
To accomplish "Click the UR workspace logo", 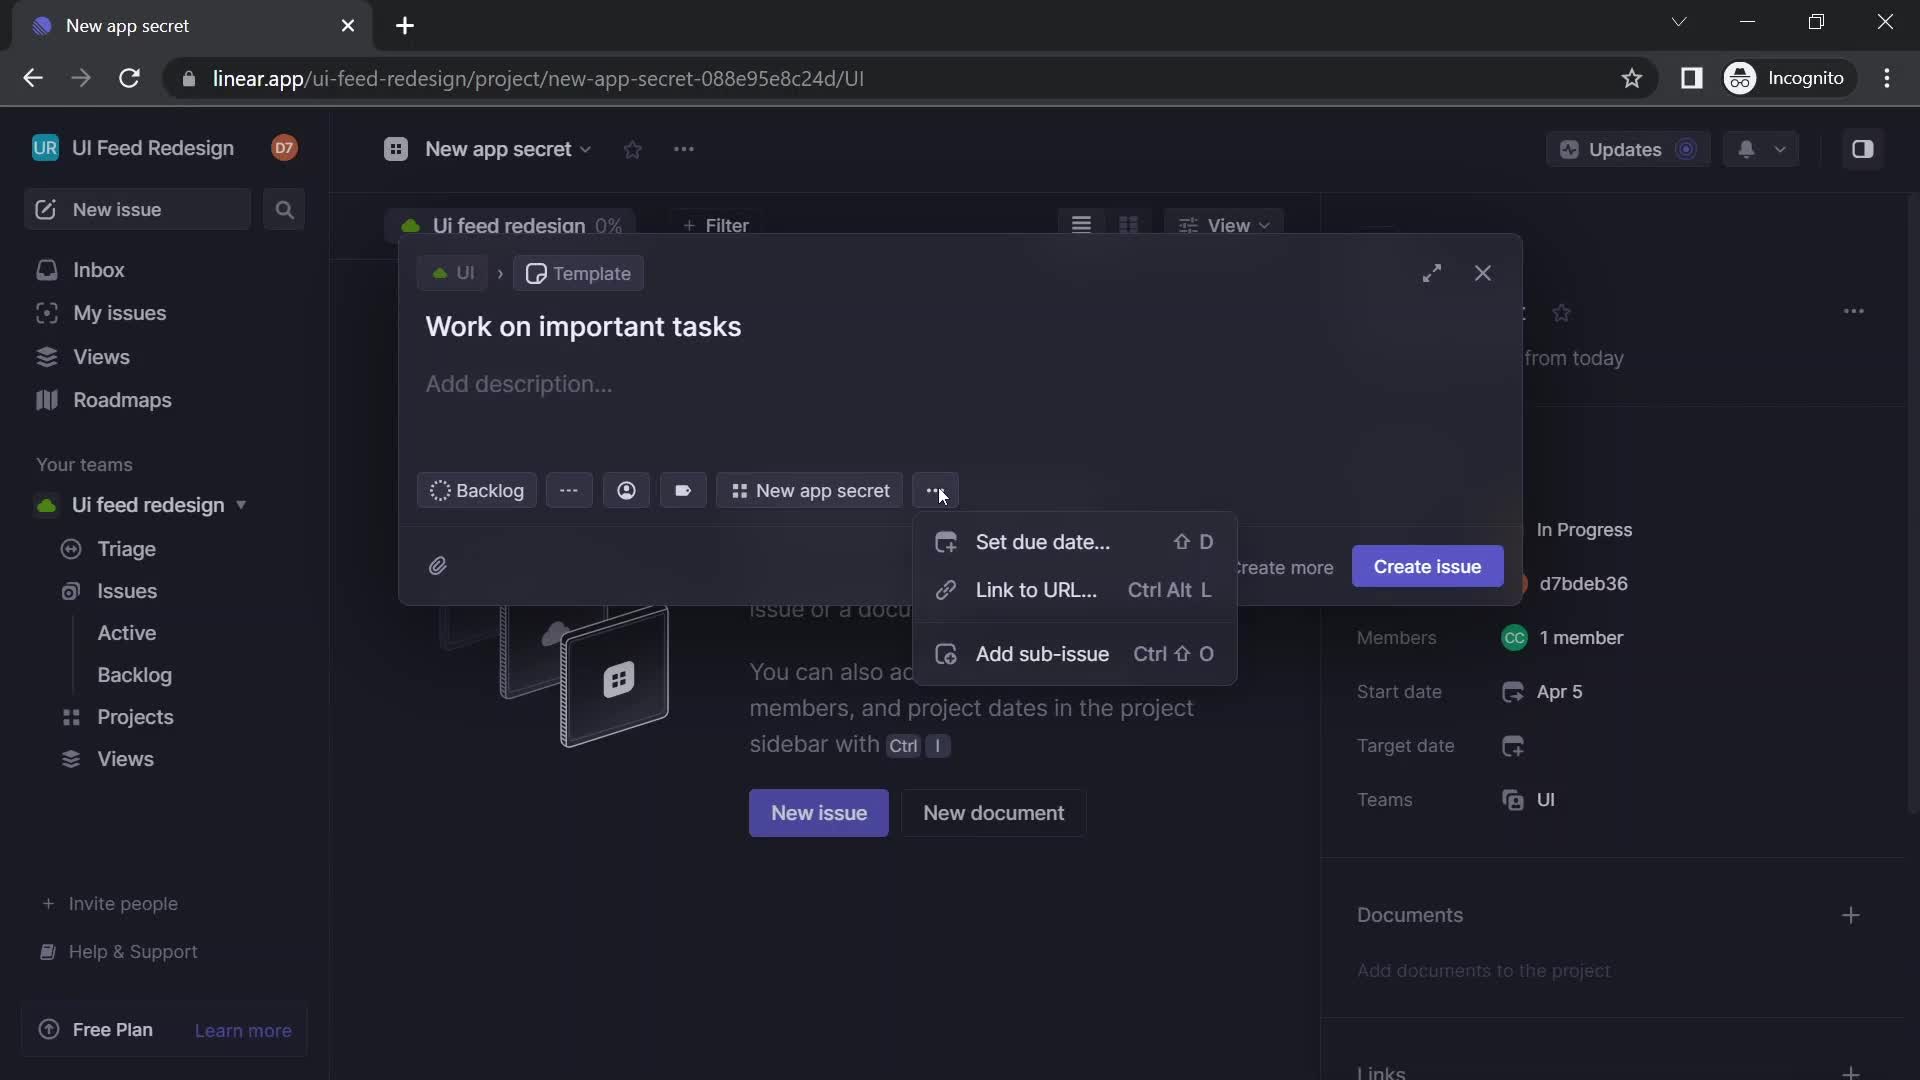I will 45,148.
